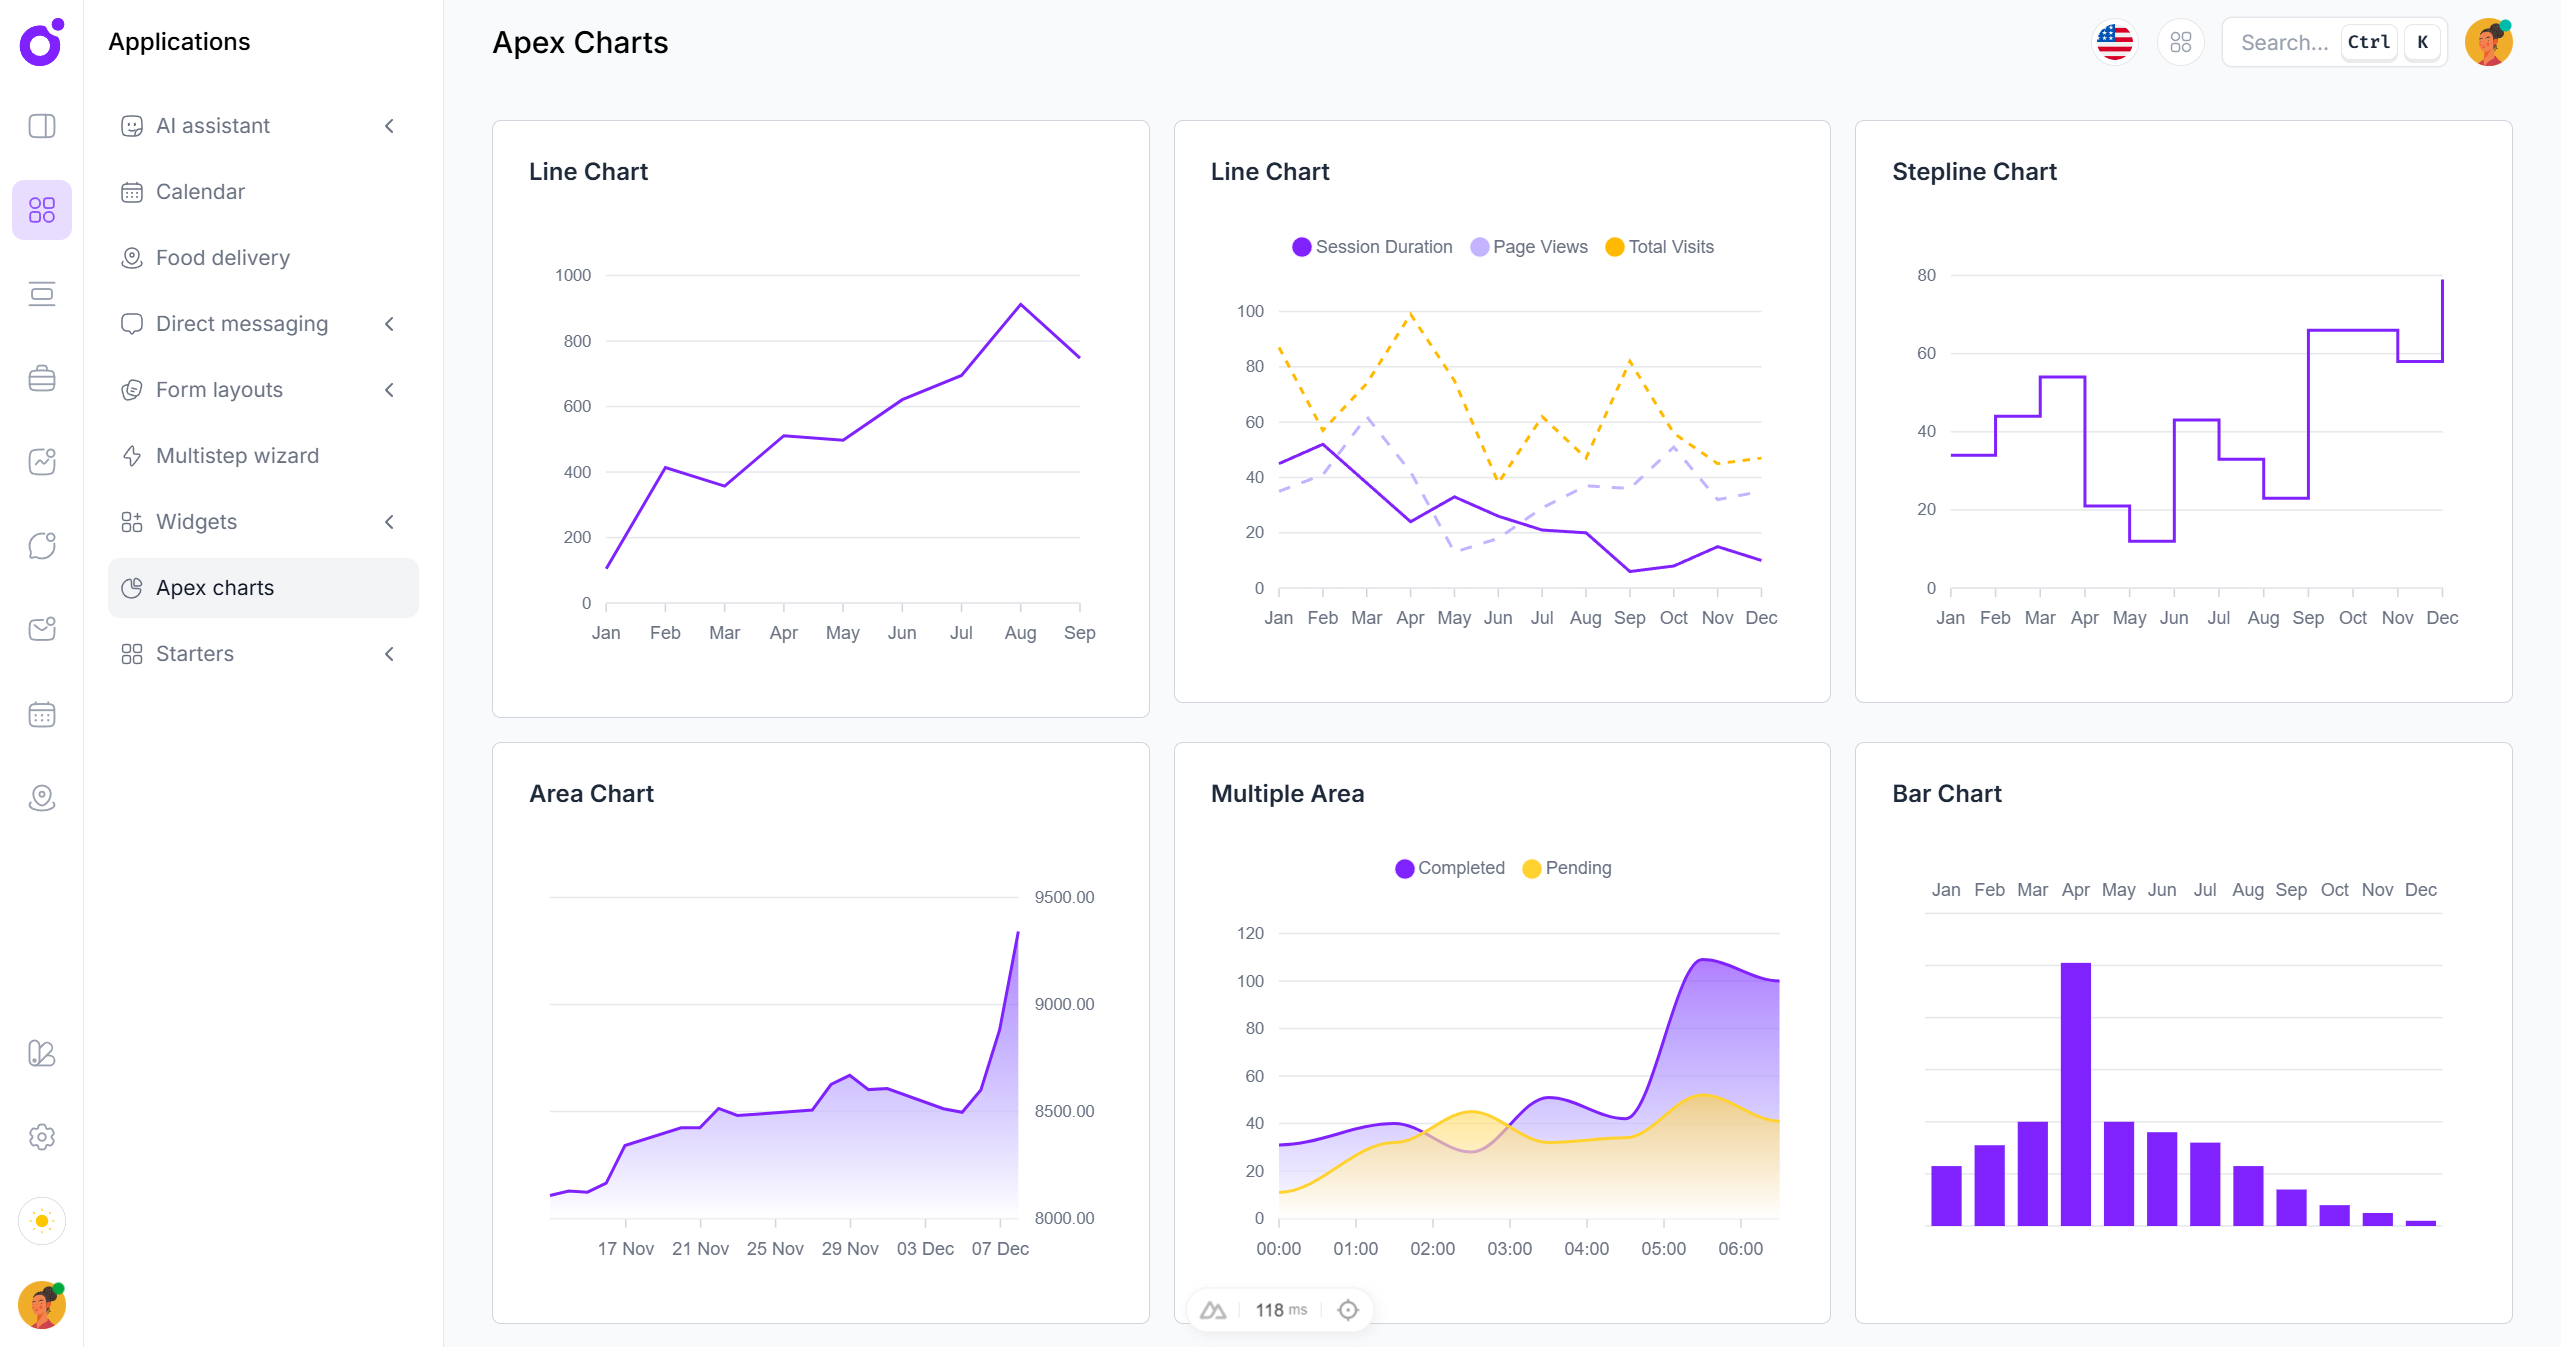Expand the AI assistant submenu chevron
Viewport: 2561px width, 1347px height.
390,126
